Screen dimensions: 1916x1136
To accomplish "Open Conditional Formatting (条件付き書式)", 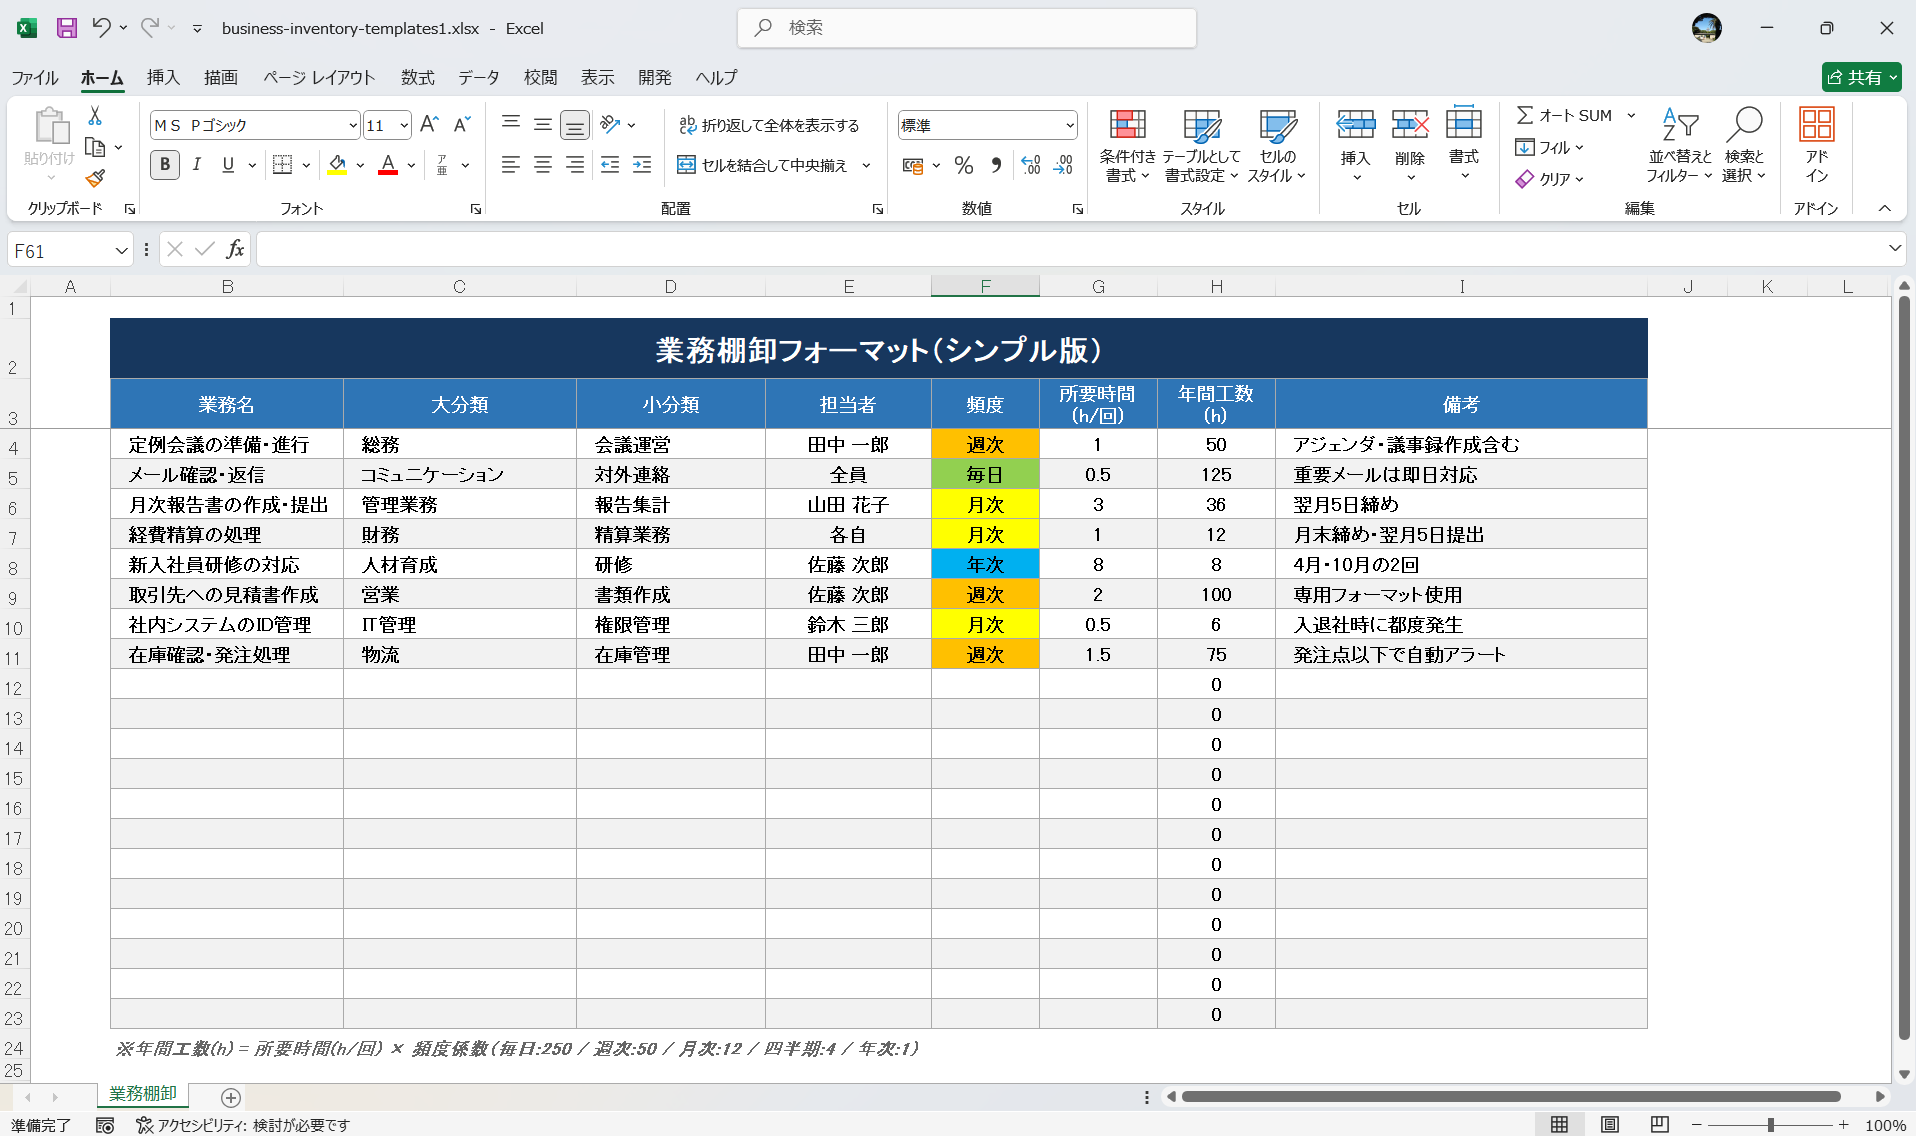I will tap(1127, 146).
